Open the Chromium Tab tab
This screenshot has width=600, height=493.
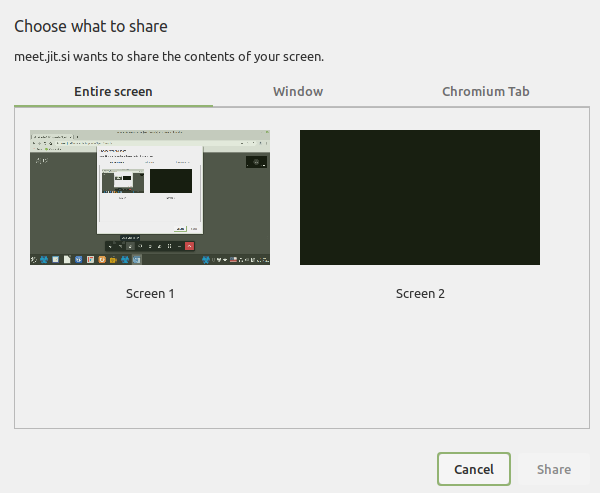pos(486,92)
